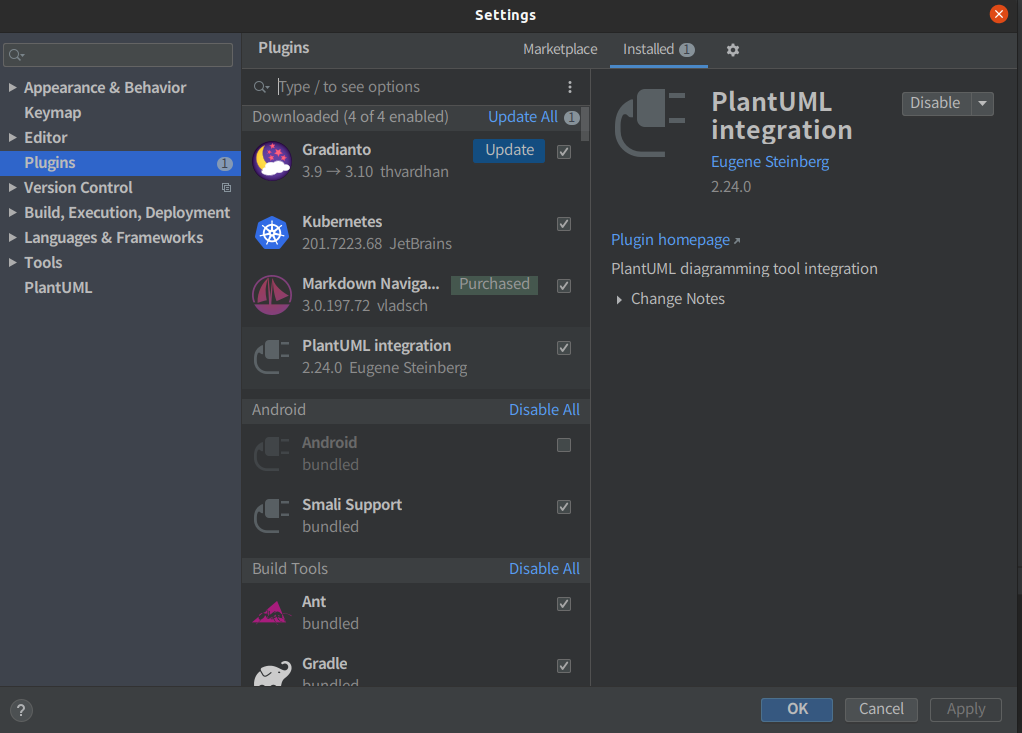This screenshot has width=1022, height=733.
Task: Focus the settings search field
Action: pyautogui.click(x=118, y=55)
